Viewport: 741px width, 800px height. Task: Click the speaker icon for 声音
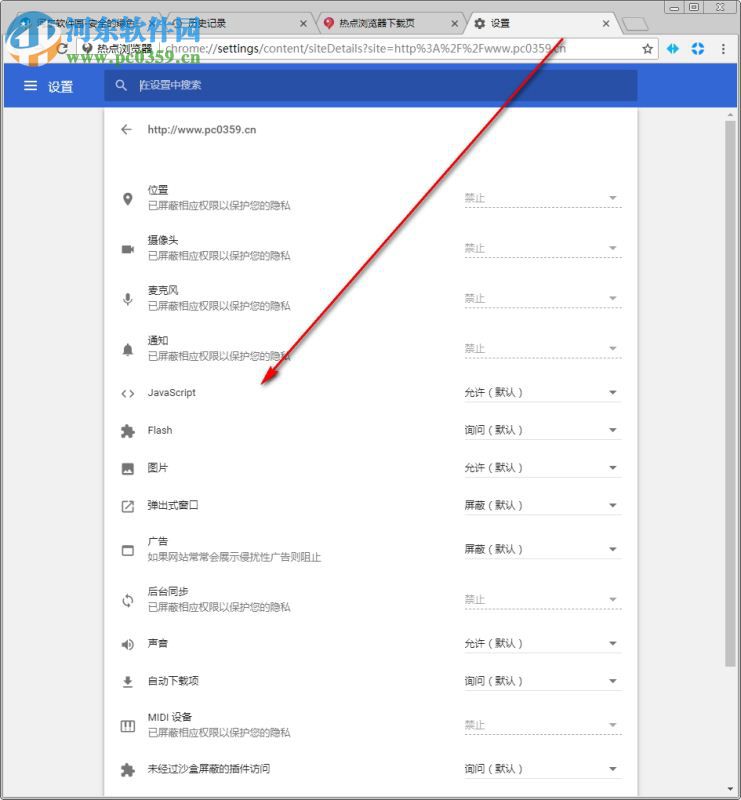coord(128,644)
